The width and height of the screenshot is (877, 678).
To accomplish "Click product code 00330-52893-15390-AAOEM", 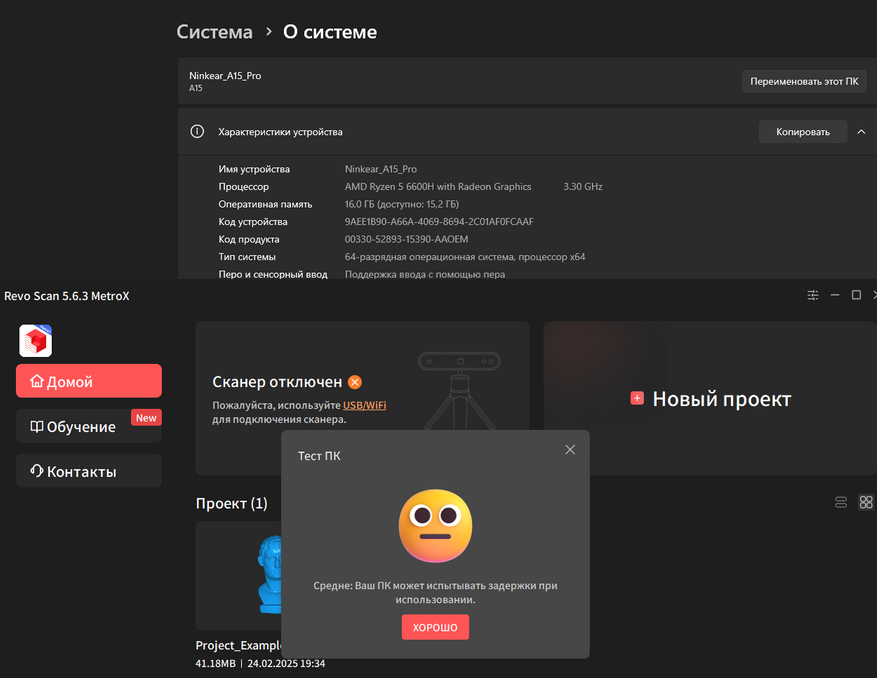I will [407, 239].
